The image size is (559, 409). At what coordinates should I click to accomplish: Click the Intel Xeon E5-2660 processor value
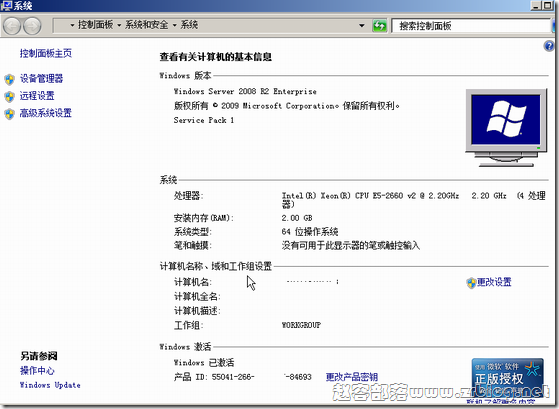414,200
